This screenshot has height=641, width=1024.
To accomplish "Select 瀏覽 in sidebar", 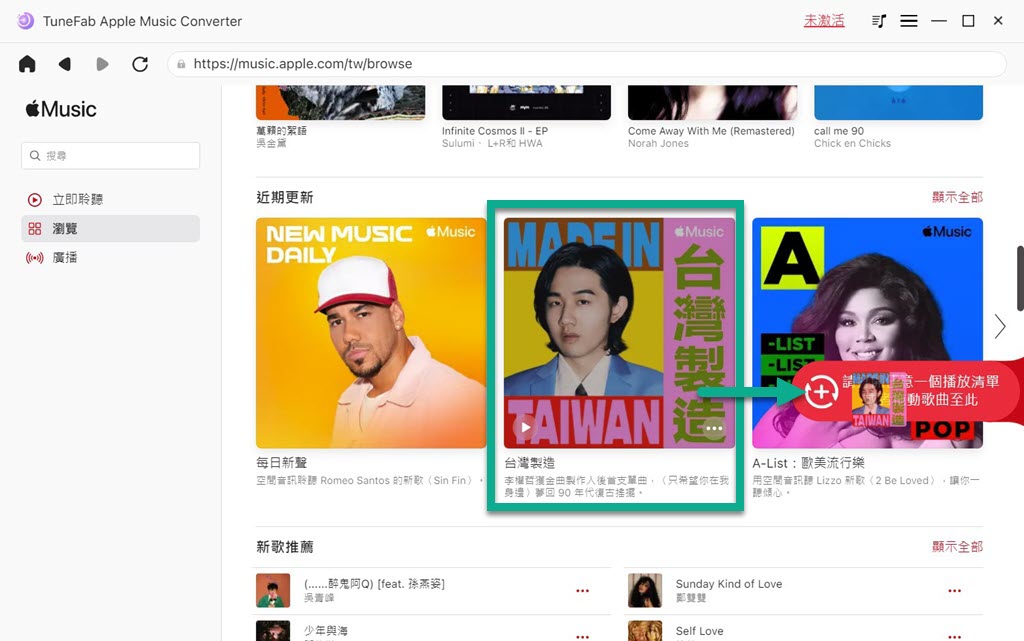I will [x=110, y=228].
